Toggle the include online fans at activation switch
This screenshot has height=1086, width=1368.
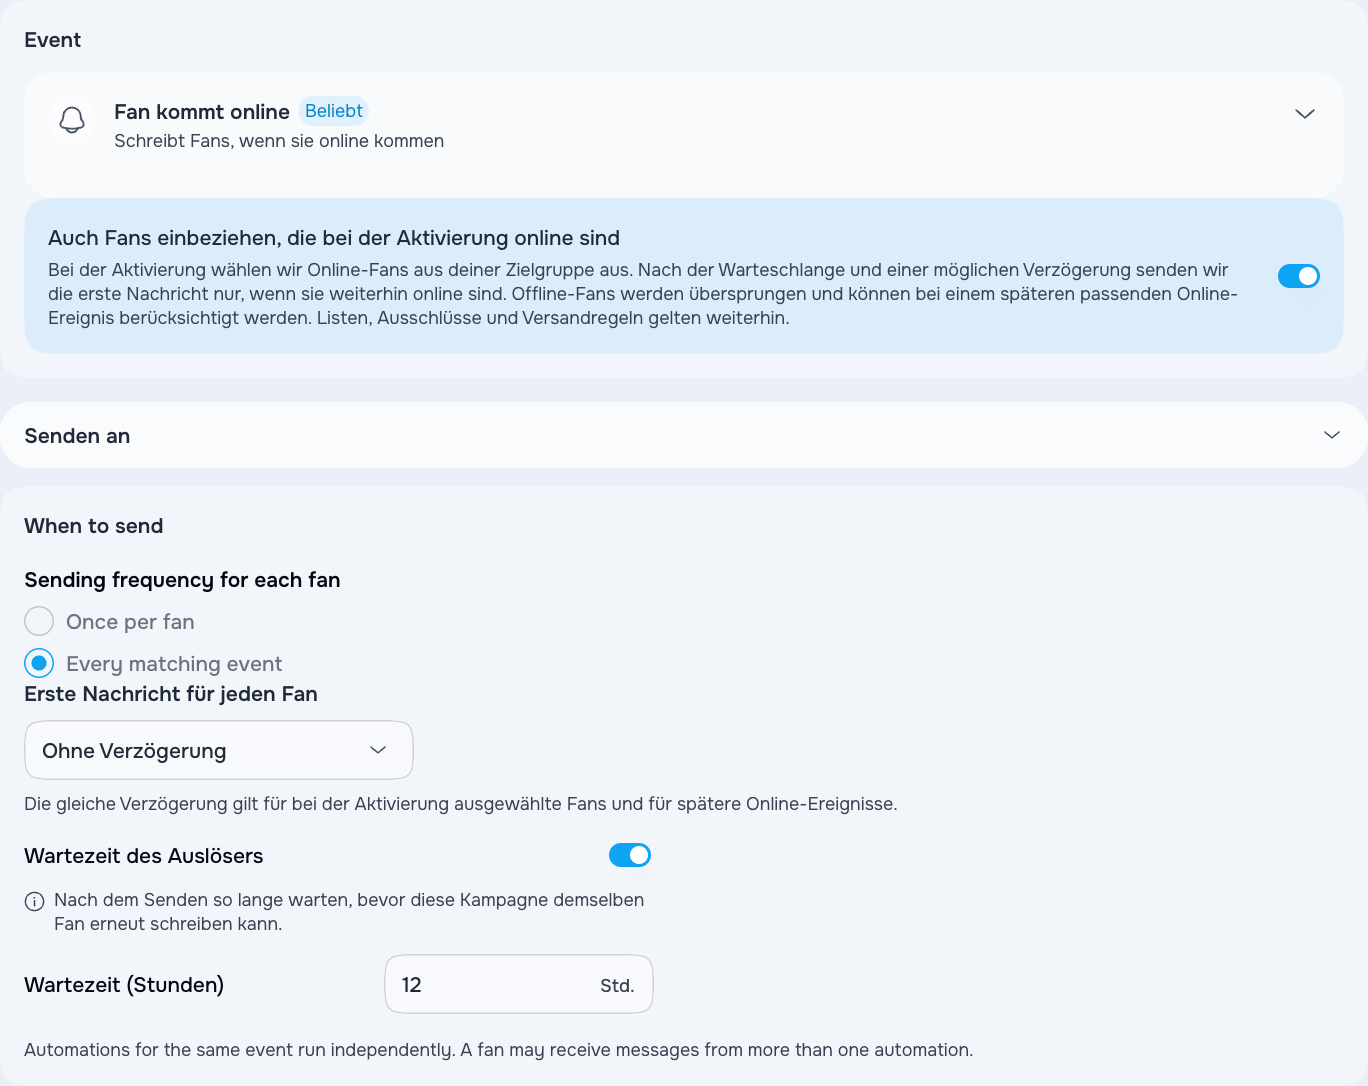[x=1298, y=276]
